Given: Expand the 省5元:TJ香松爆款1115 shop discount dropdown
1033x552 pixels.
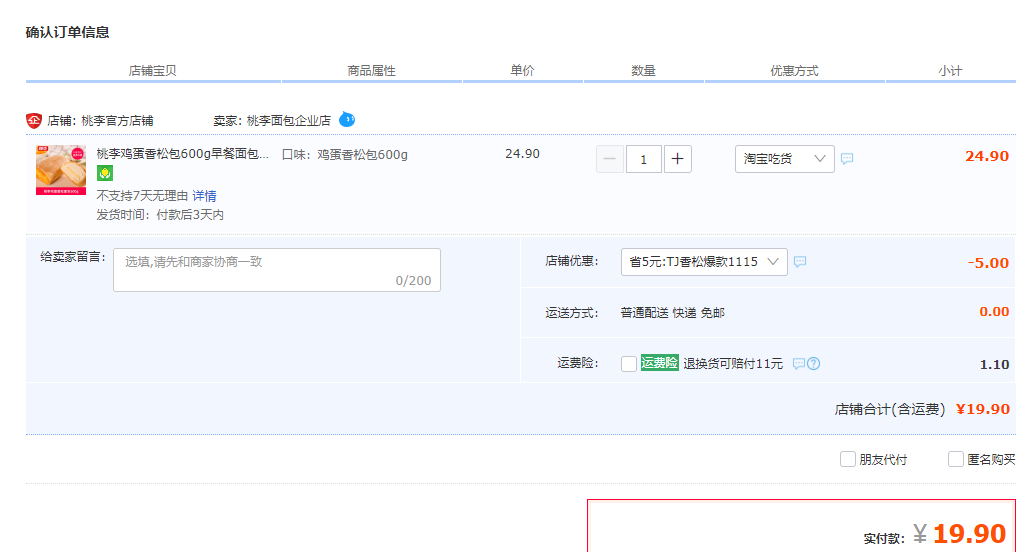Looking at the screenshot, I should tap(704, 262).
